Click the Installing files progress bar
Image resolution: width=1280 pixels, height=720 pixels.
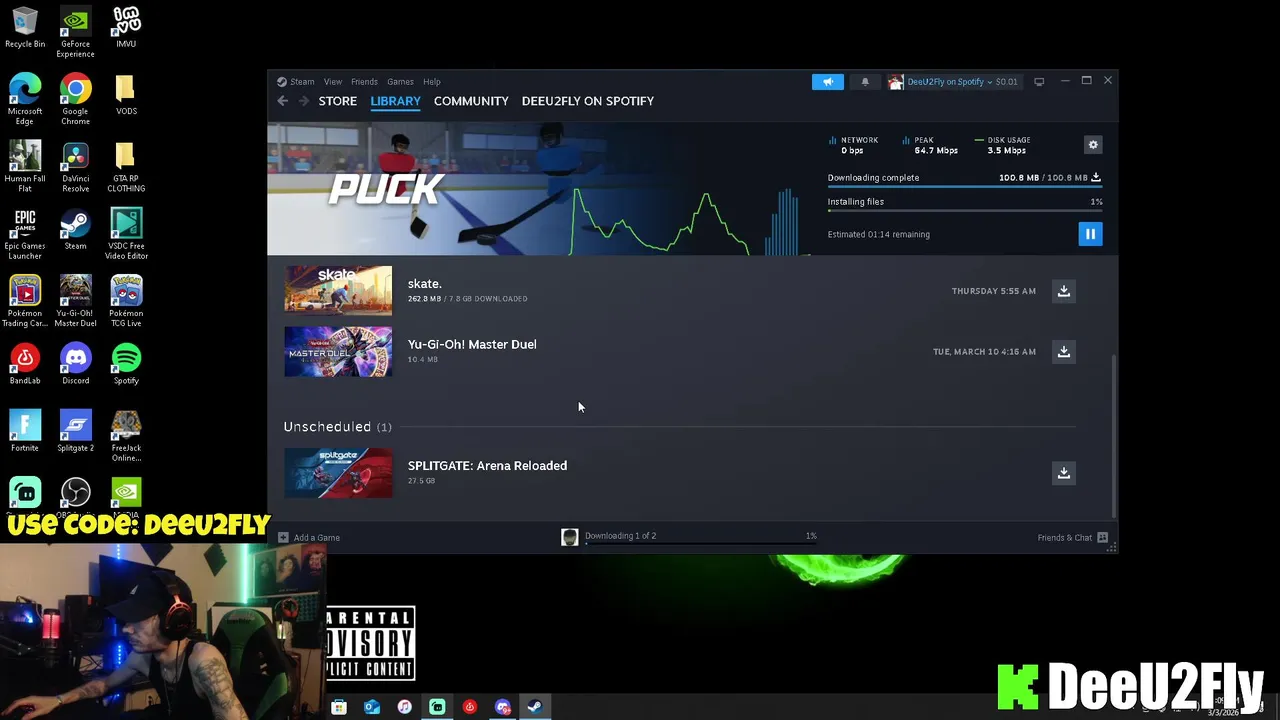(x=965, y=211)
